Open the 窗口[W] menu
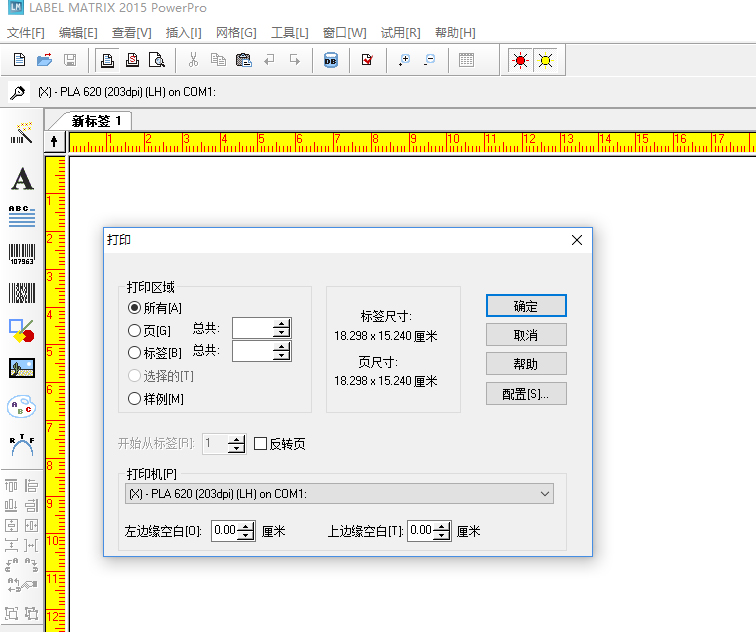 (x=345, y=33)
